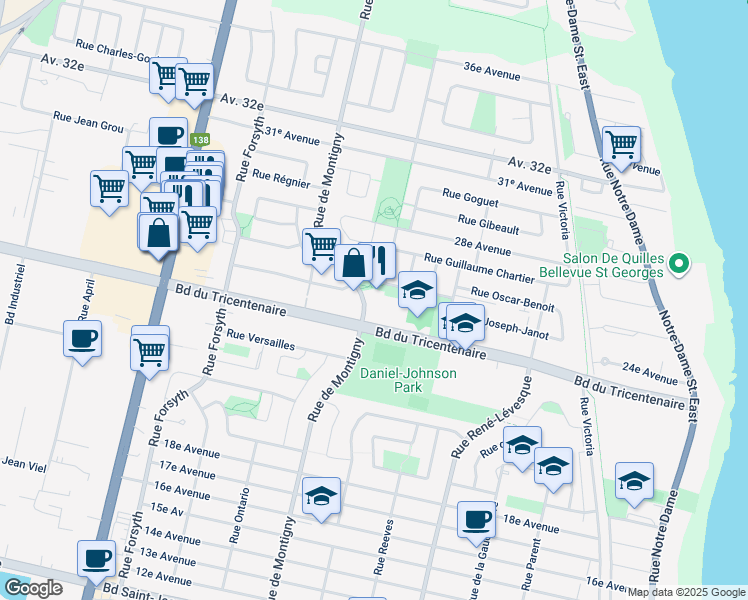Click the shopping cart marker beside Rue Versailles
Viewport: 748px width, 600px height.
[149, 352]
